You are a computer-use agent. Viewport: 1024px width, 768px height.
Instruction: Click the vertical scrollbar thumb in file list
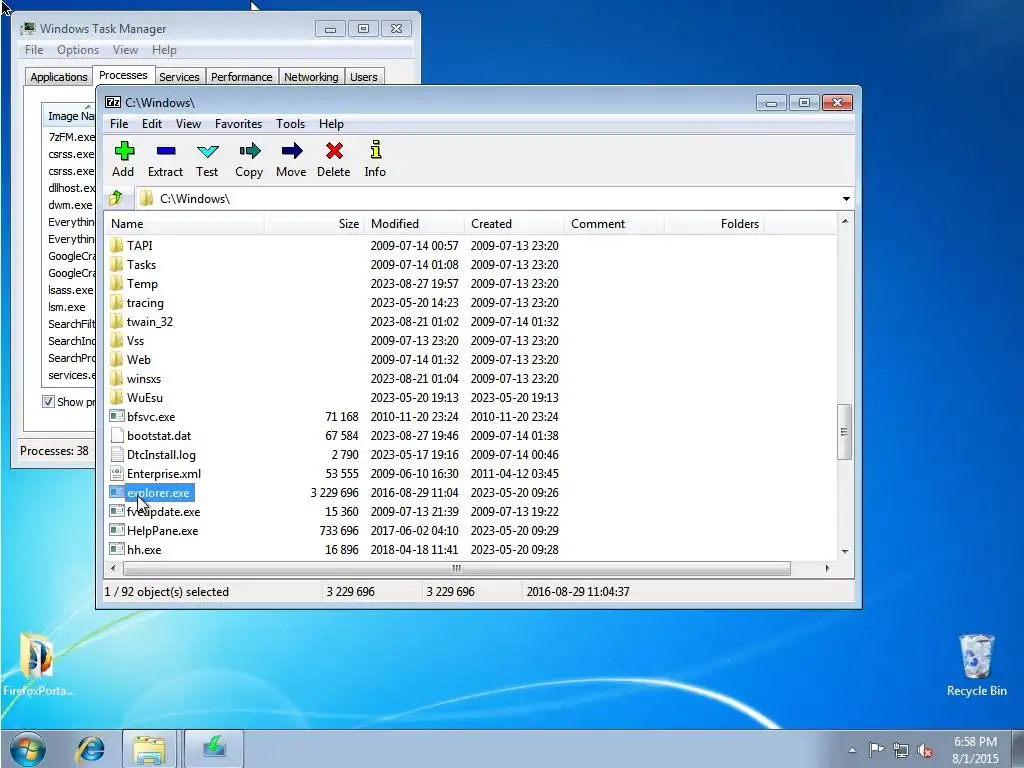[844, 431]
